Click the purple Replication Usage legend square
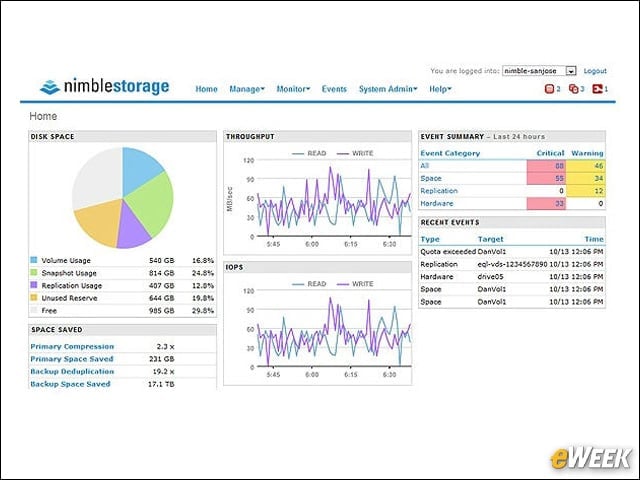Viewport: 640px width, 480px height. [33, 285]
